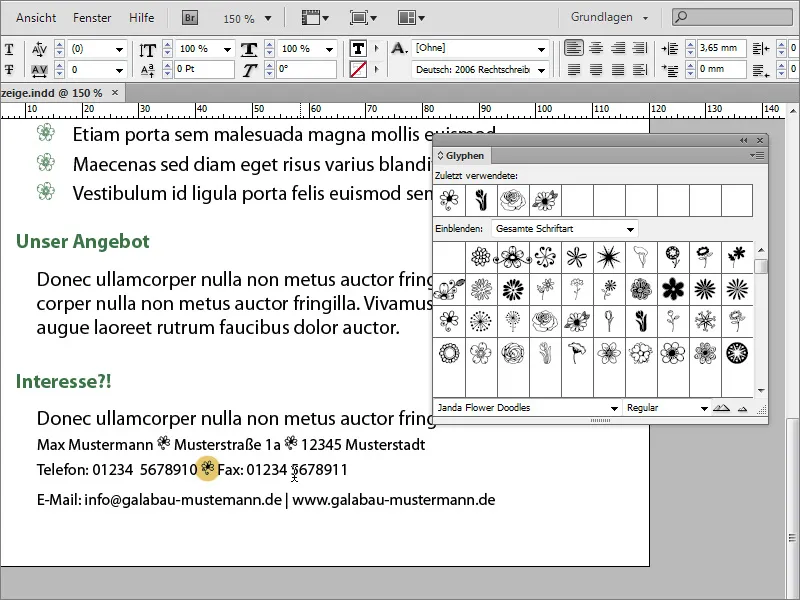Pick the black circle starburst glyph in last row

pyautogui.click(x=737, y=353)
